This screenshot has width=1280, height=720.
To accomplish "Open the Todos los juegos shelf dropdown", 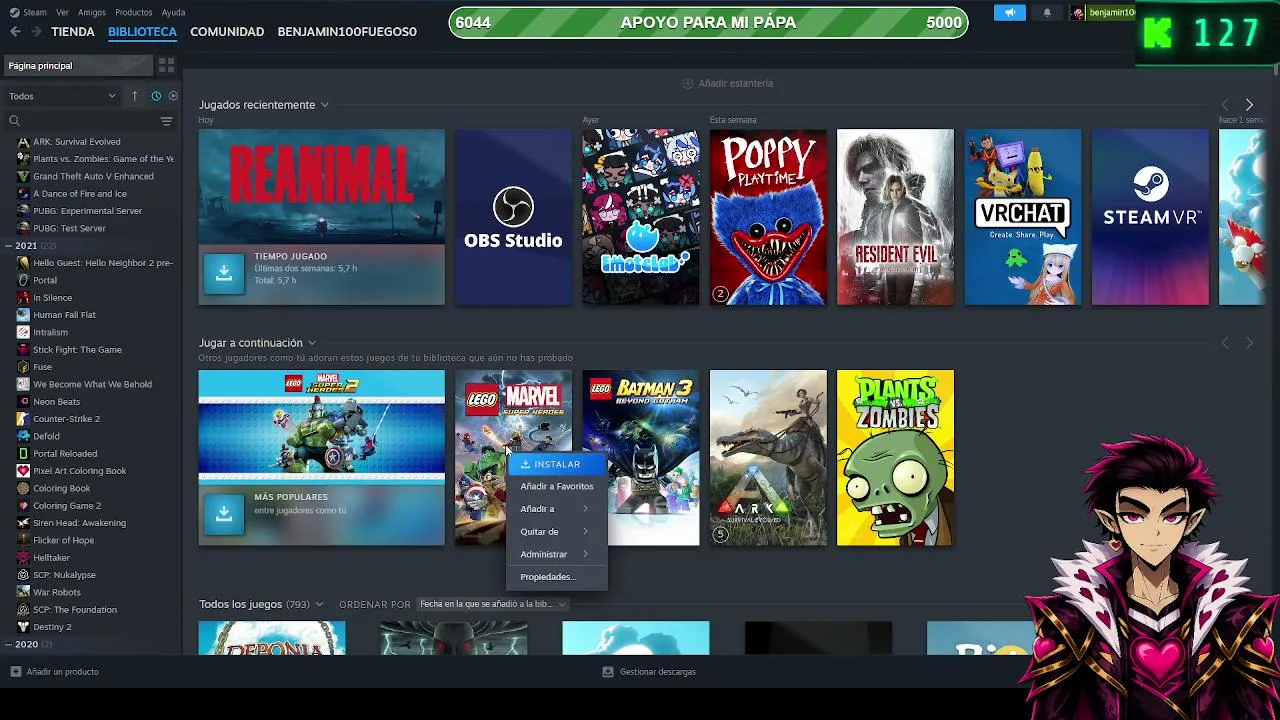I will click(x=319, y=604).
